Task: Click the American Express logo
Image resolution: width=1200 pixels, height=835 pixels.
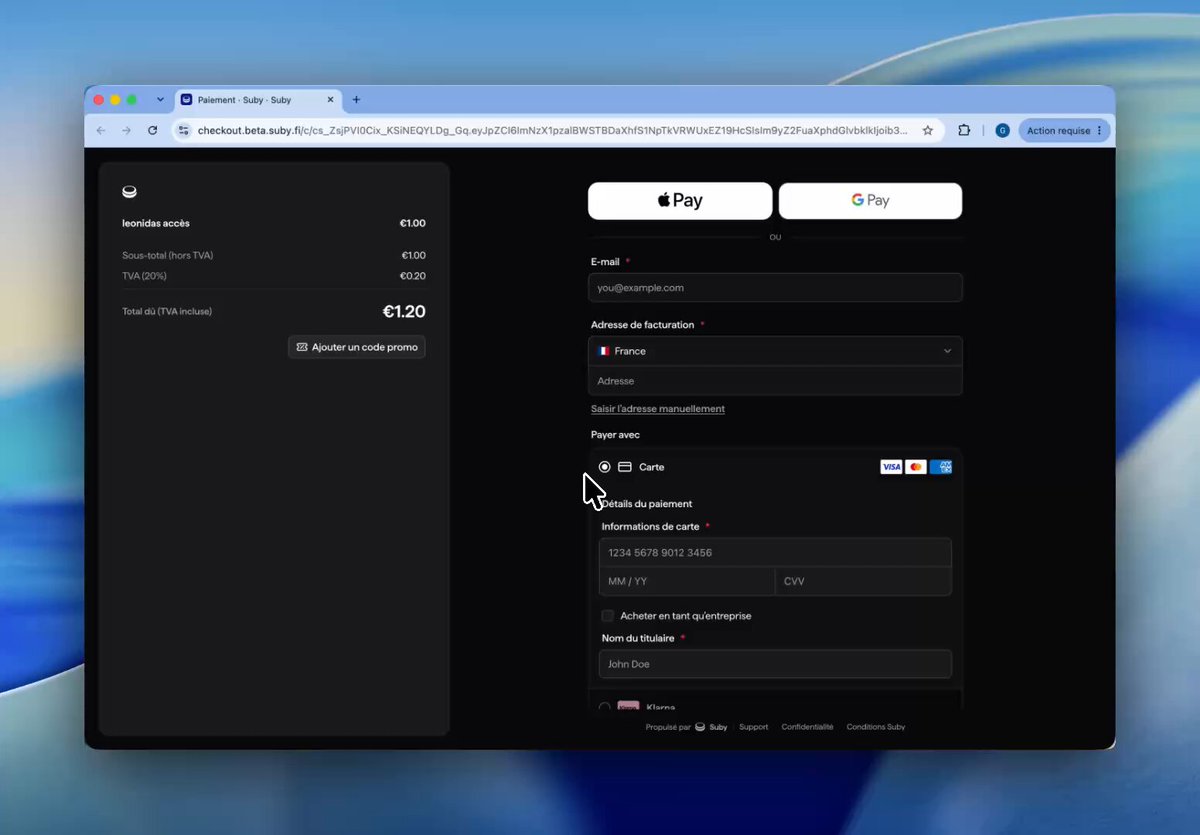Action: pyautogui.click(x=941, y=467)
